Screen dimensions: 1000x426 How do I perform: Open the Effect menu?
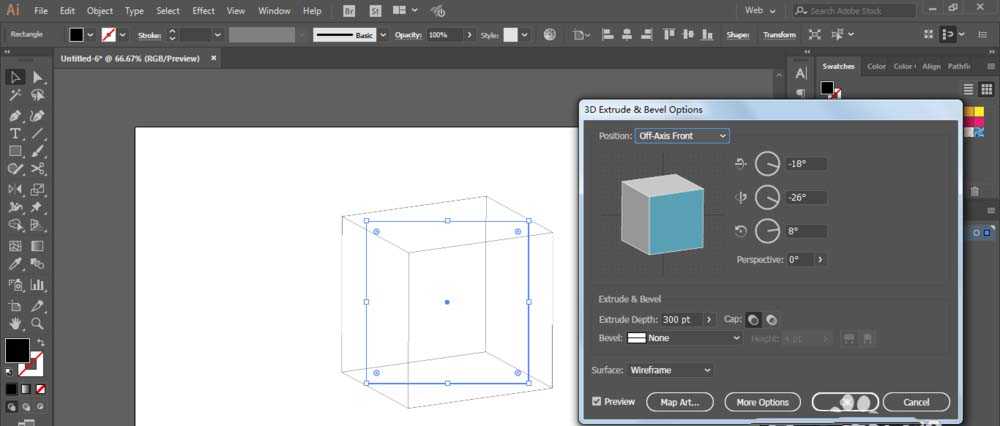203,10
